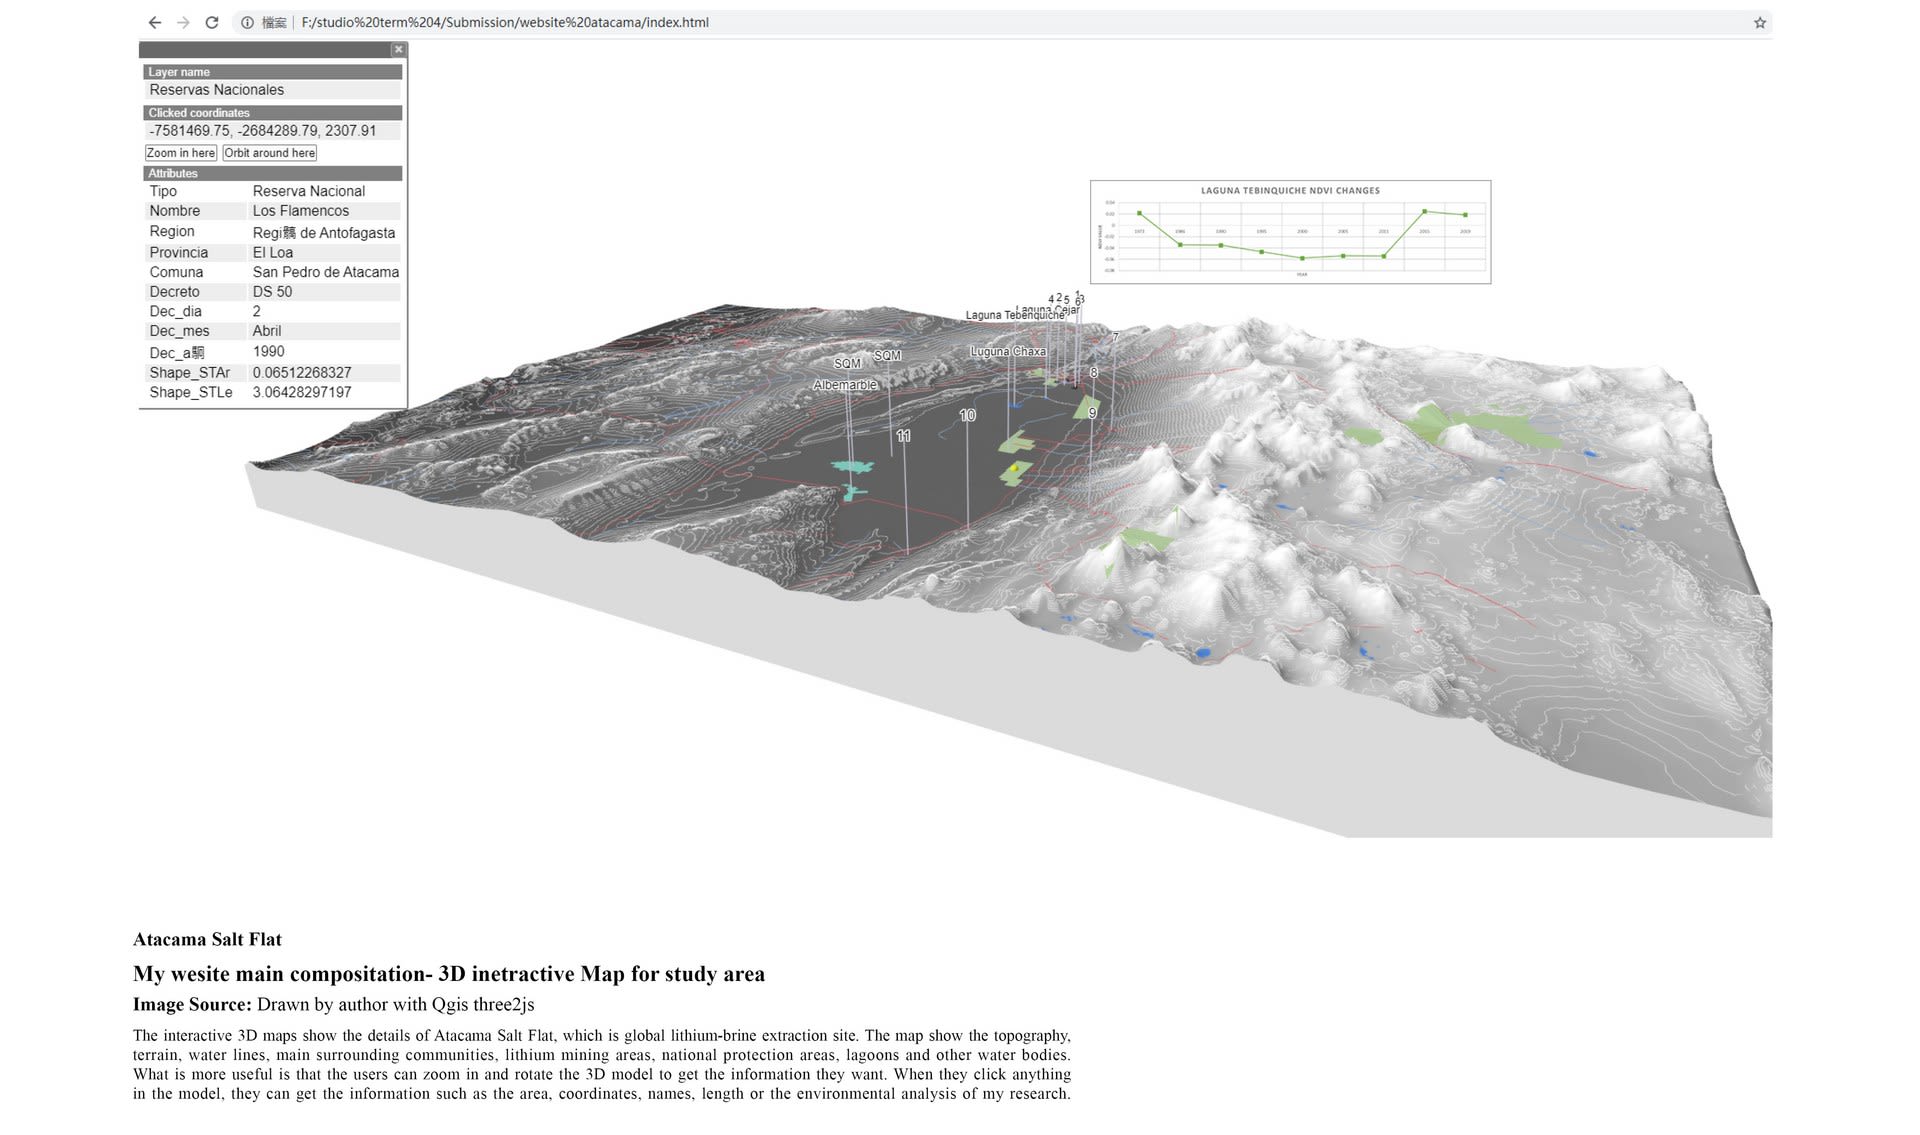Click the Dec_mes value Abril
Screen dimensions: 1920x1135
click(x=267, y=331)
